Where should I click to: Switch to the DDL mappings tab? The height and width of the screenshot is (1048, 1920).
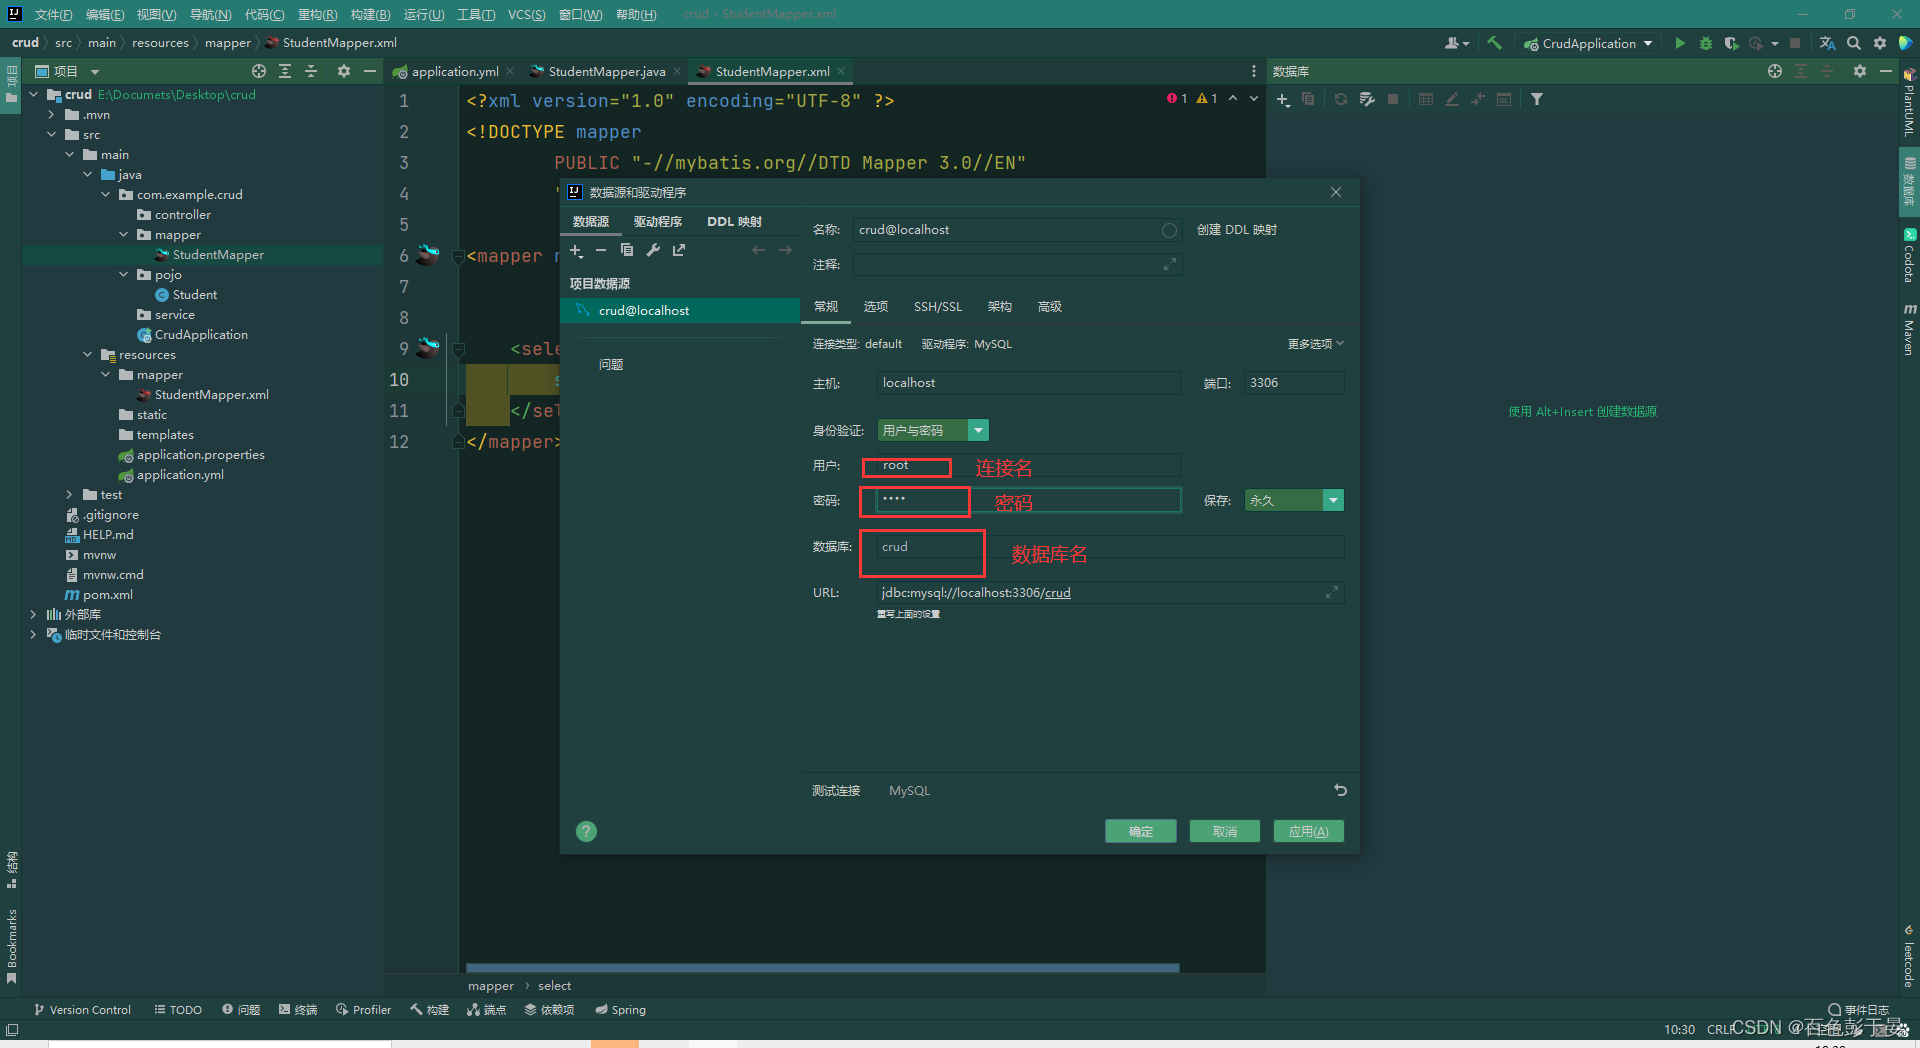734,222
